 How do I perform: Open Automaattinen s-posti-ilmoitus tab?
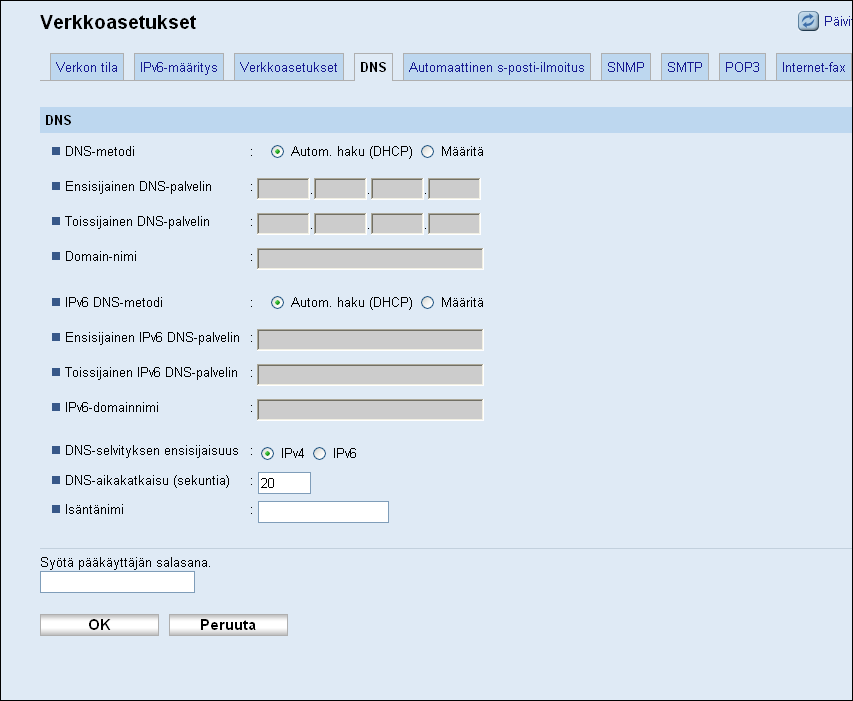497,67
